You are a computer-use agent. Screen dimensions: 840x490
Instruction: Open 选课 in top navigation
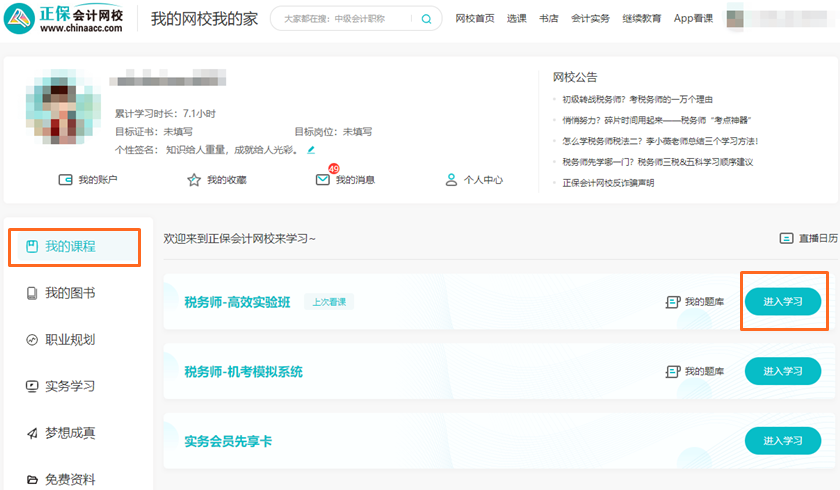[516, 19]
